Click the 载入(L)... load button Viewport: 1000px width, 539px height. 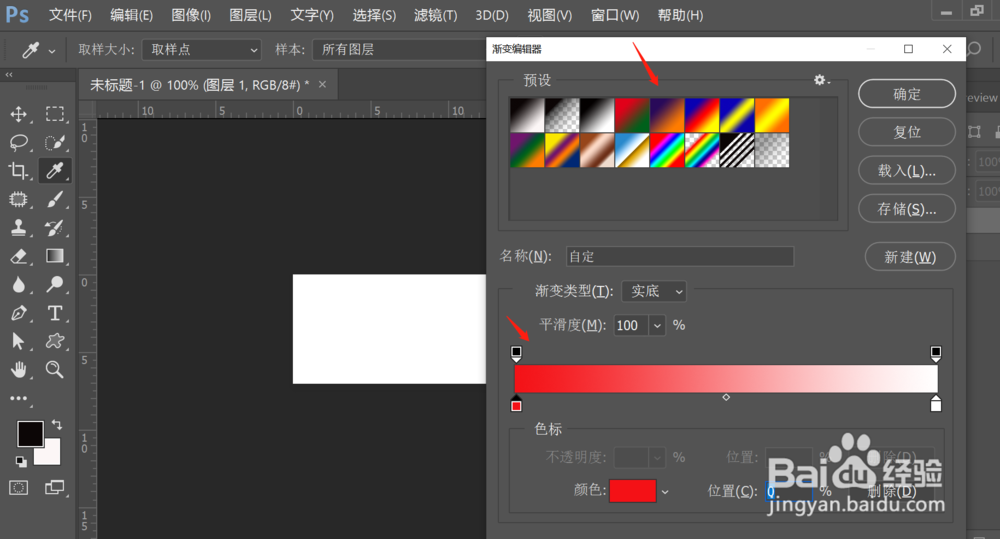(x=907, y=170)
